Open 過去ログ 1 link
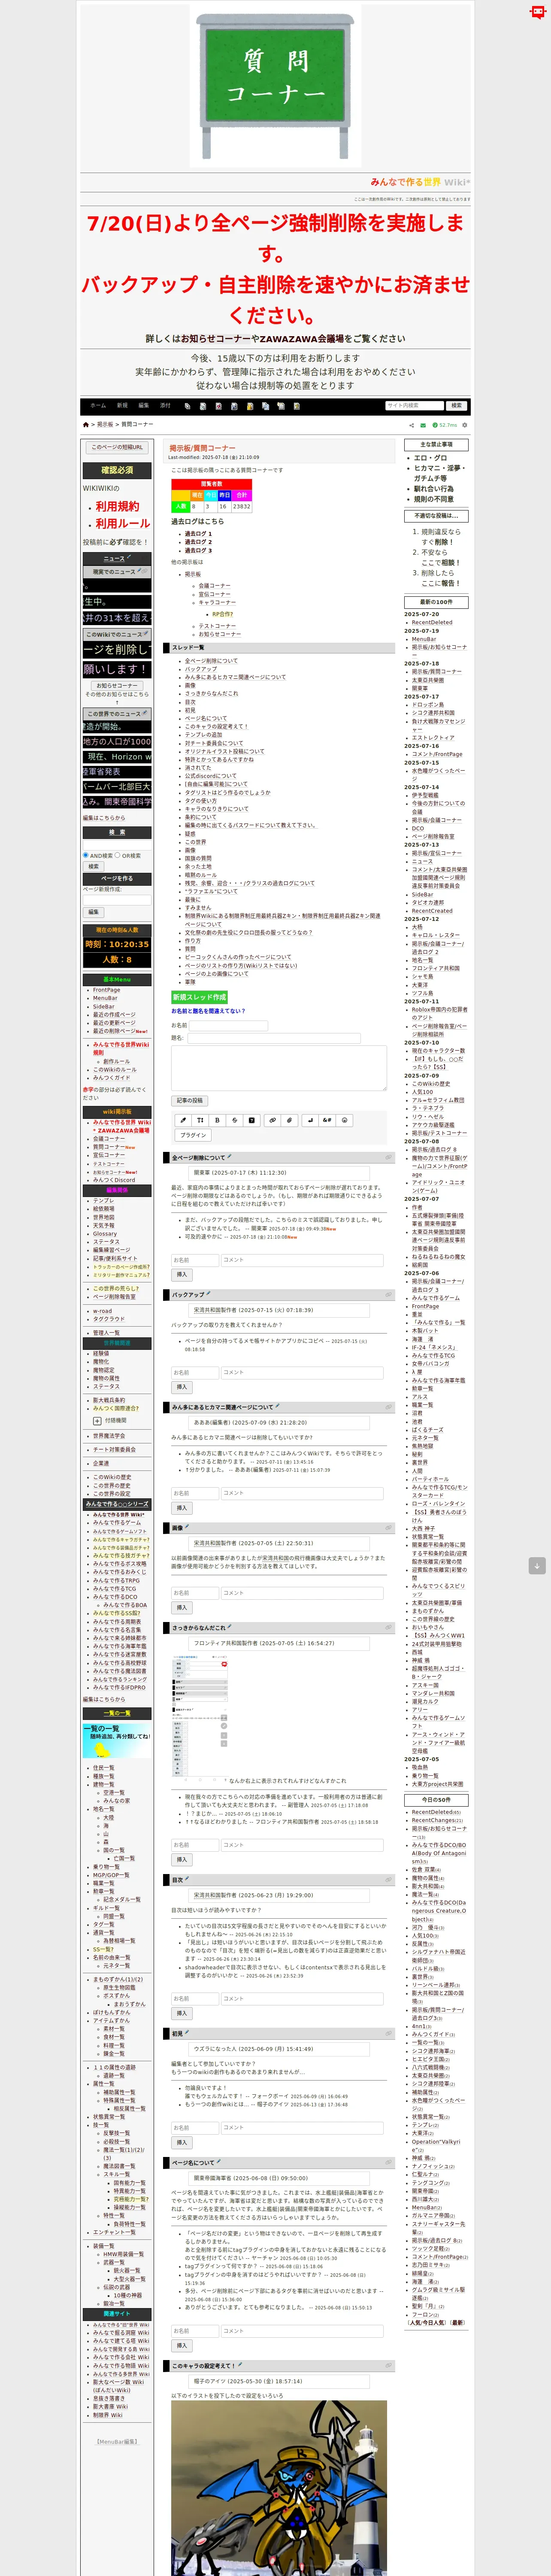 click(x=197, y=534)
